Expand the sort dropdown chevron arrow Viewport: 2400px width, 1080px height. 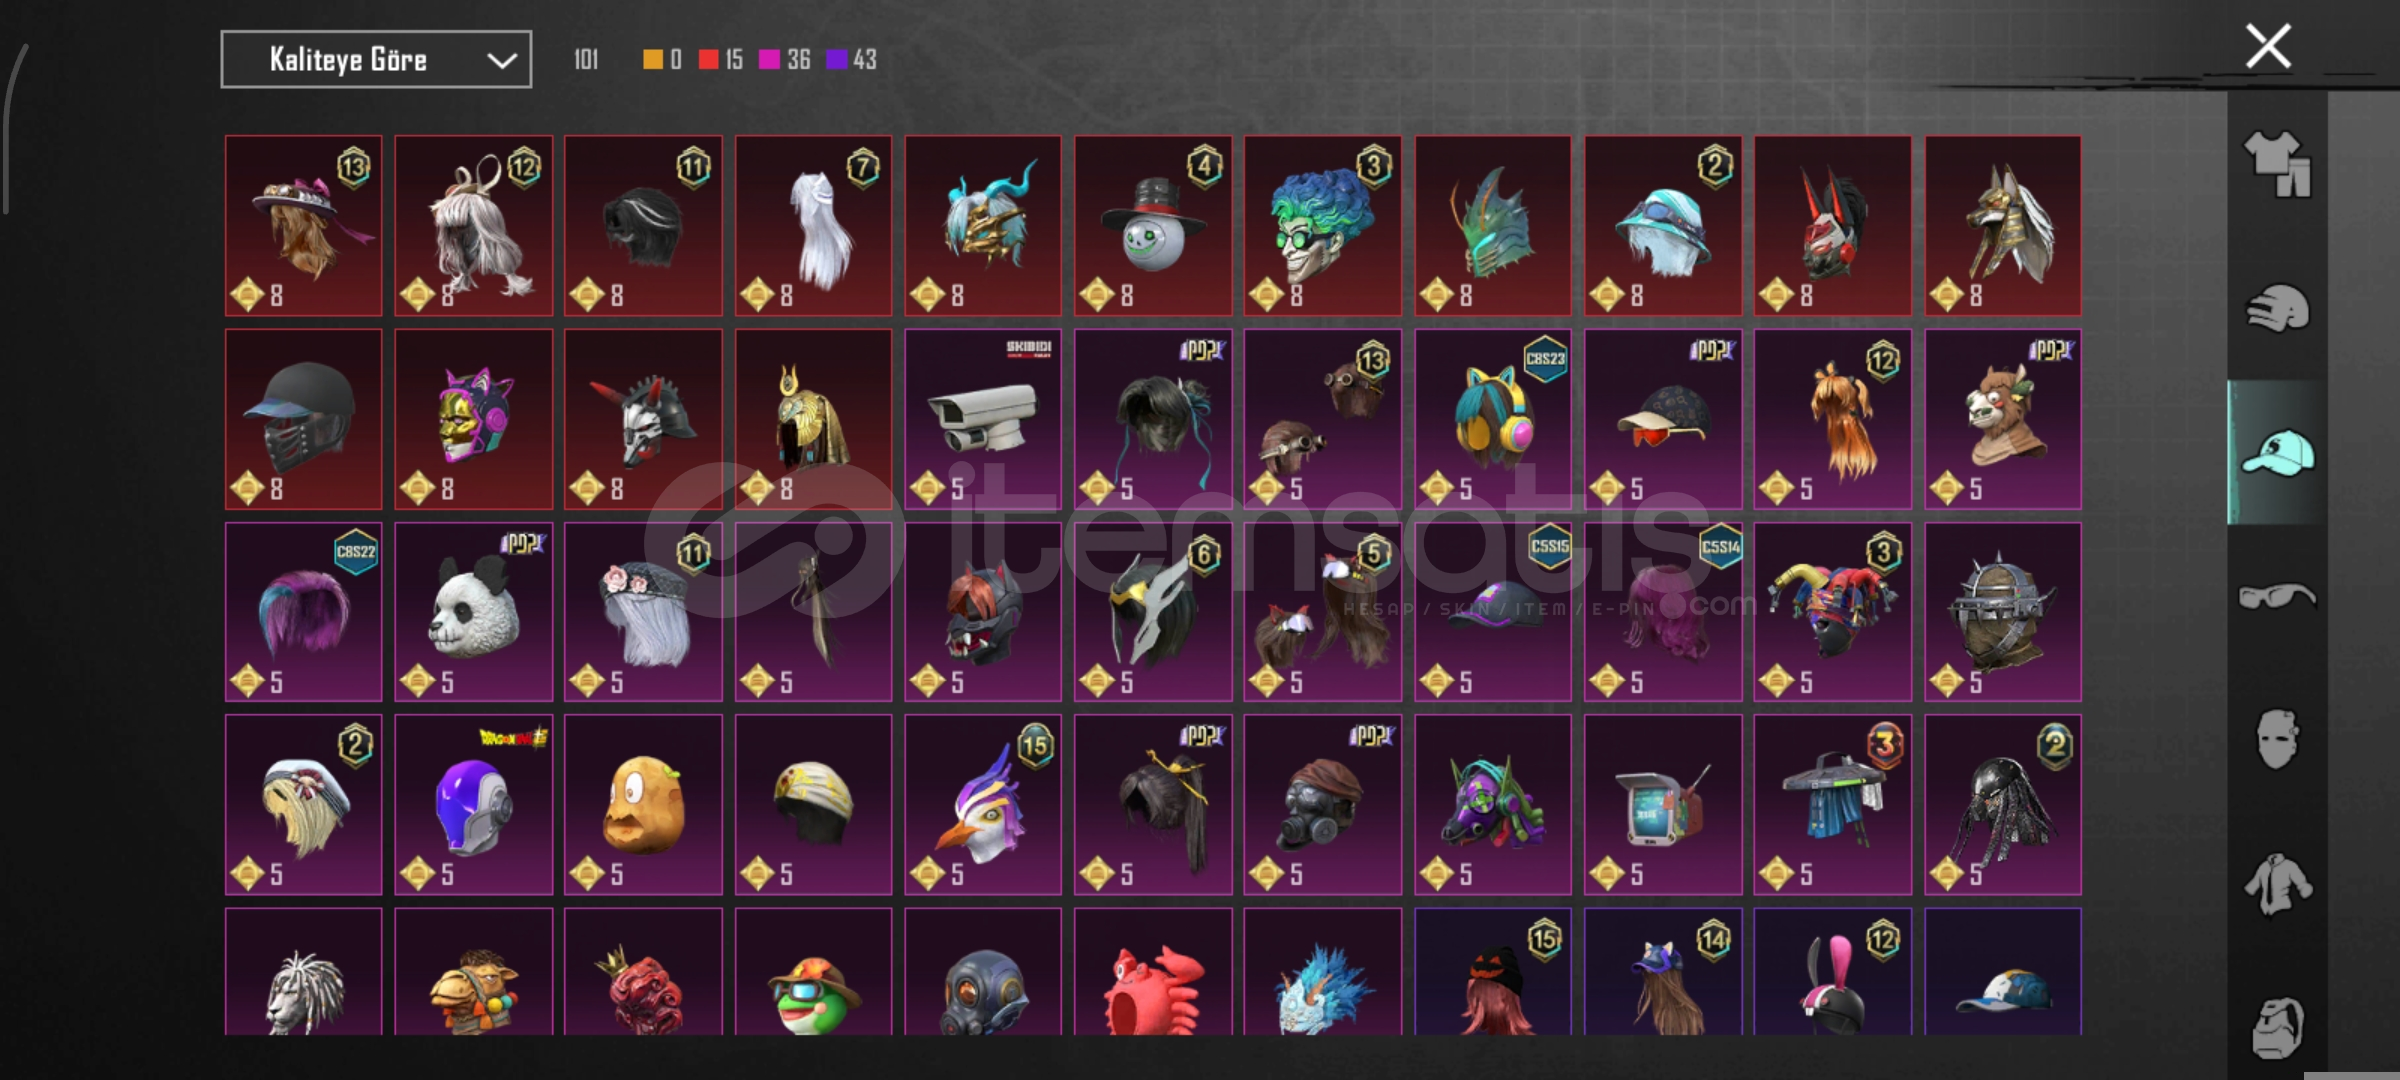(x=501, y=61)
